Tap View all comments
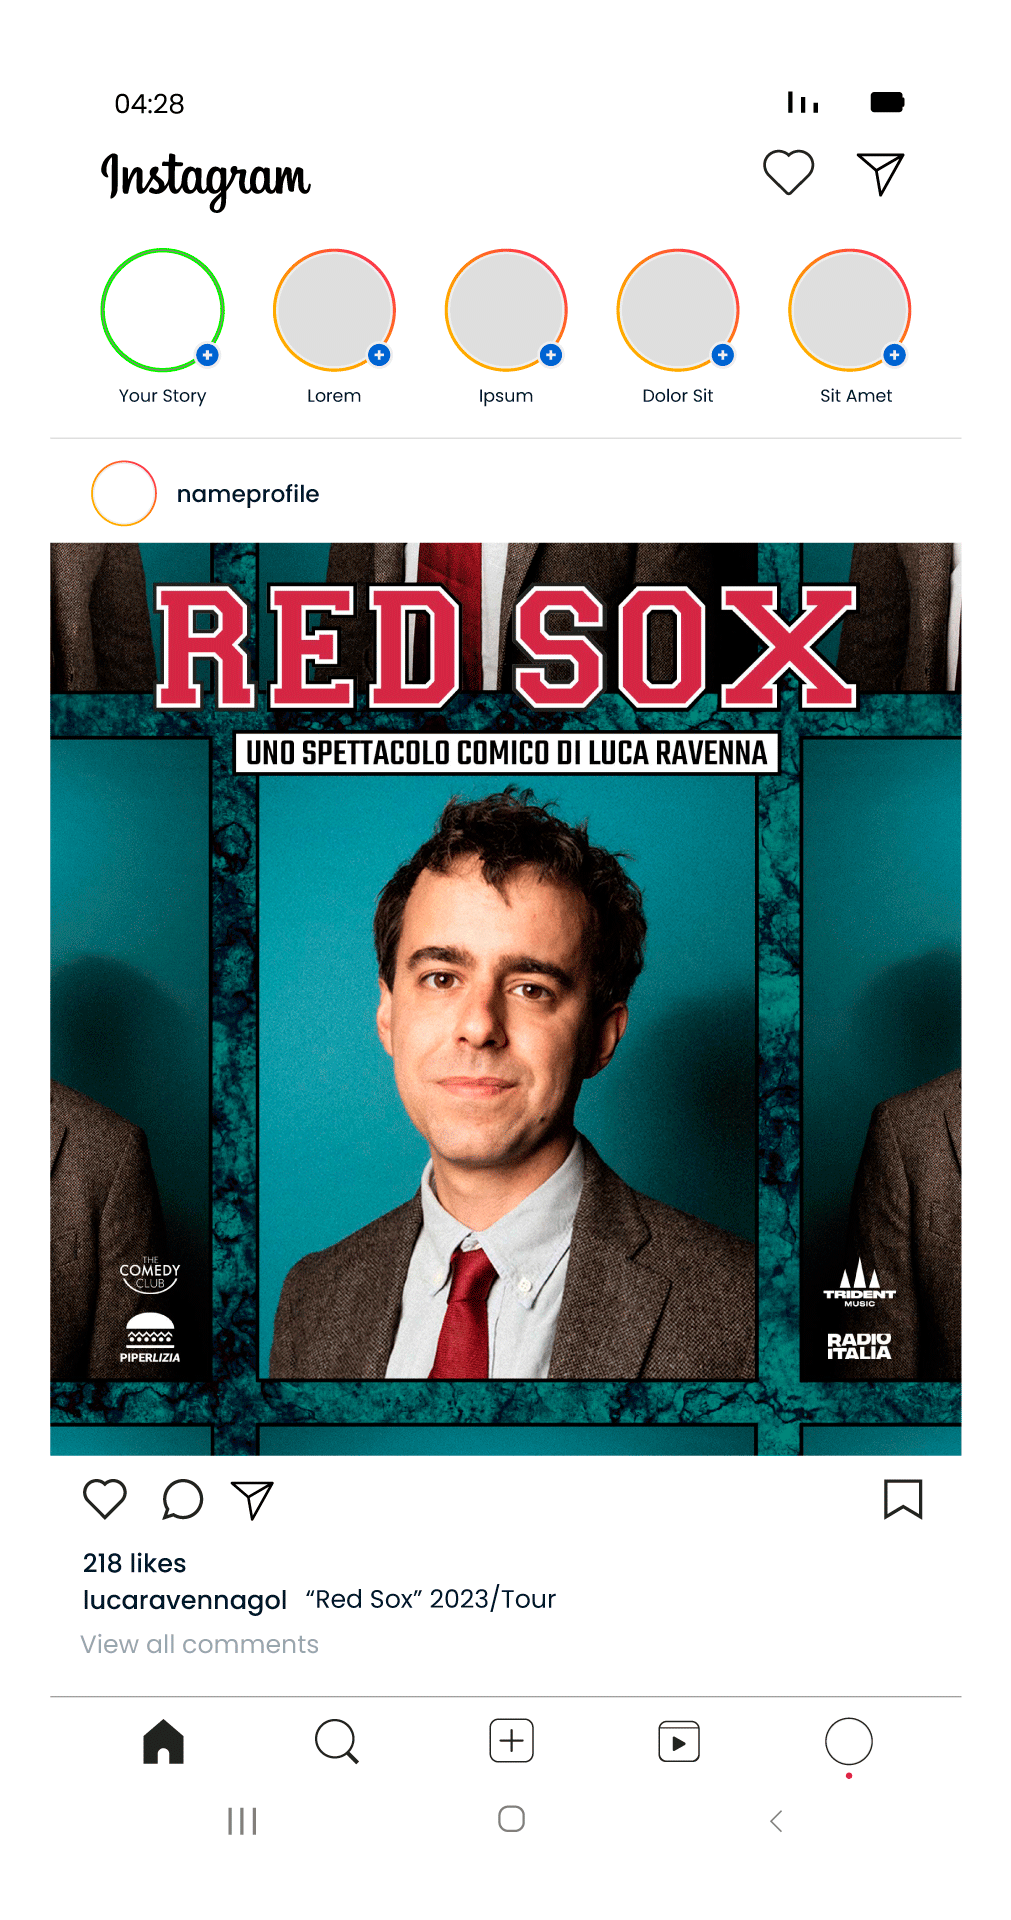The image size is (1011, 1920). point(200,1644)
